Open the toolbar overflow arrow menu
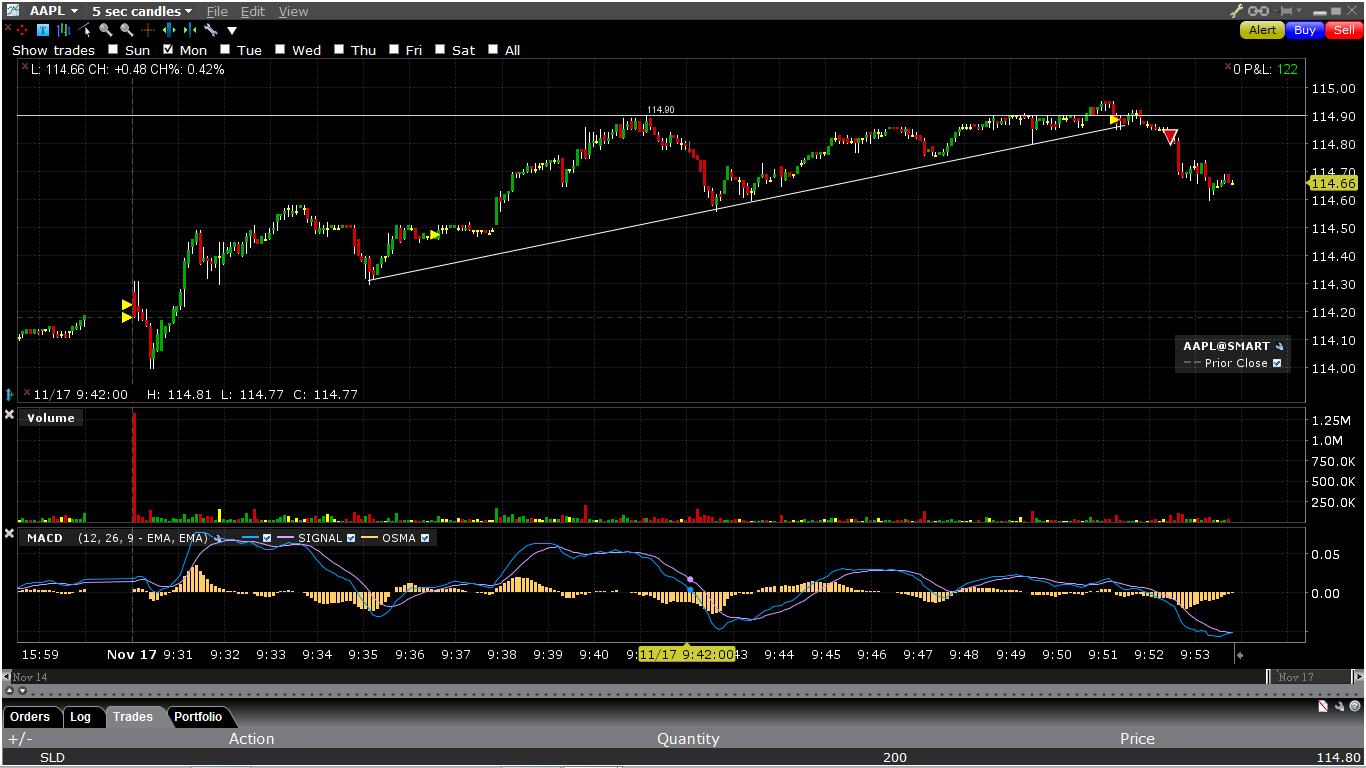1366x768 pixels. point(232,31)
